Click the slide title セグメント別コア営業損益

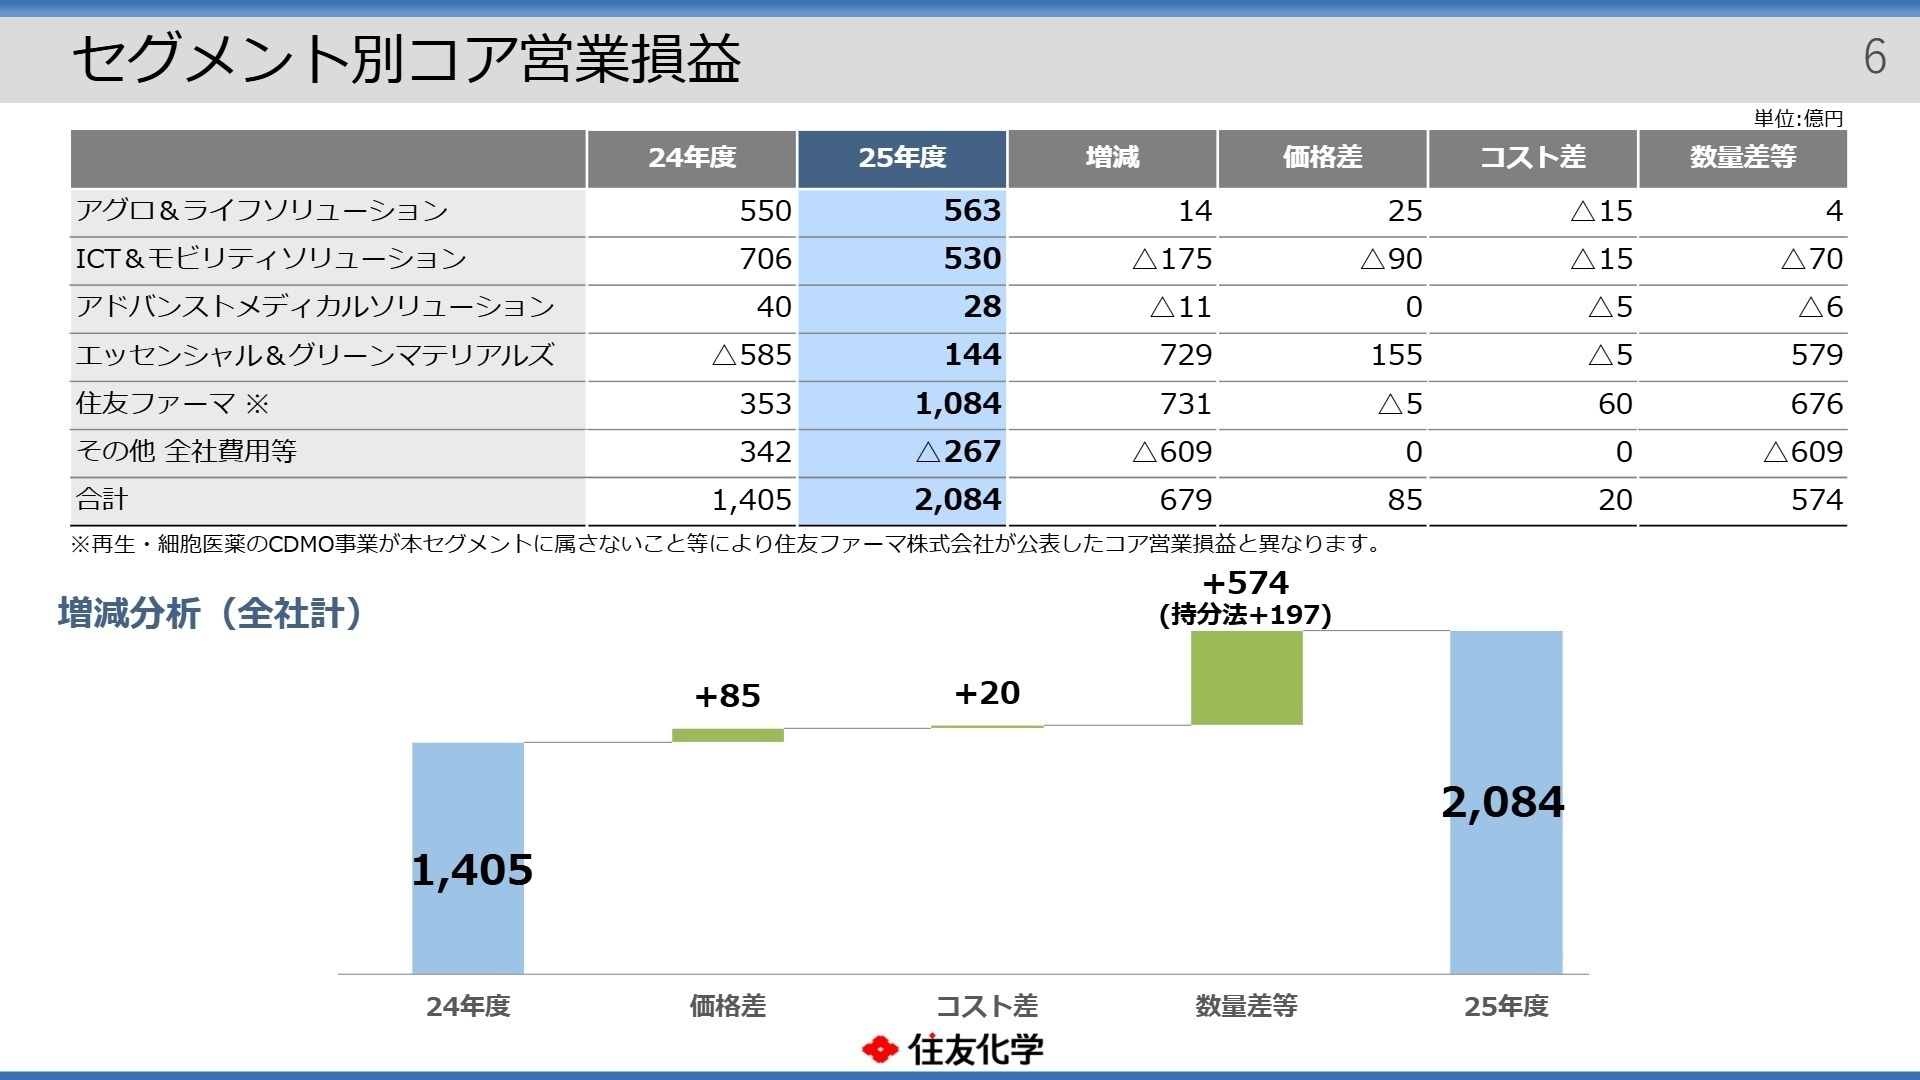[406, 58]
